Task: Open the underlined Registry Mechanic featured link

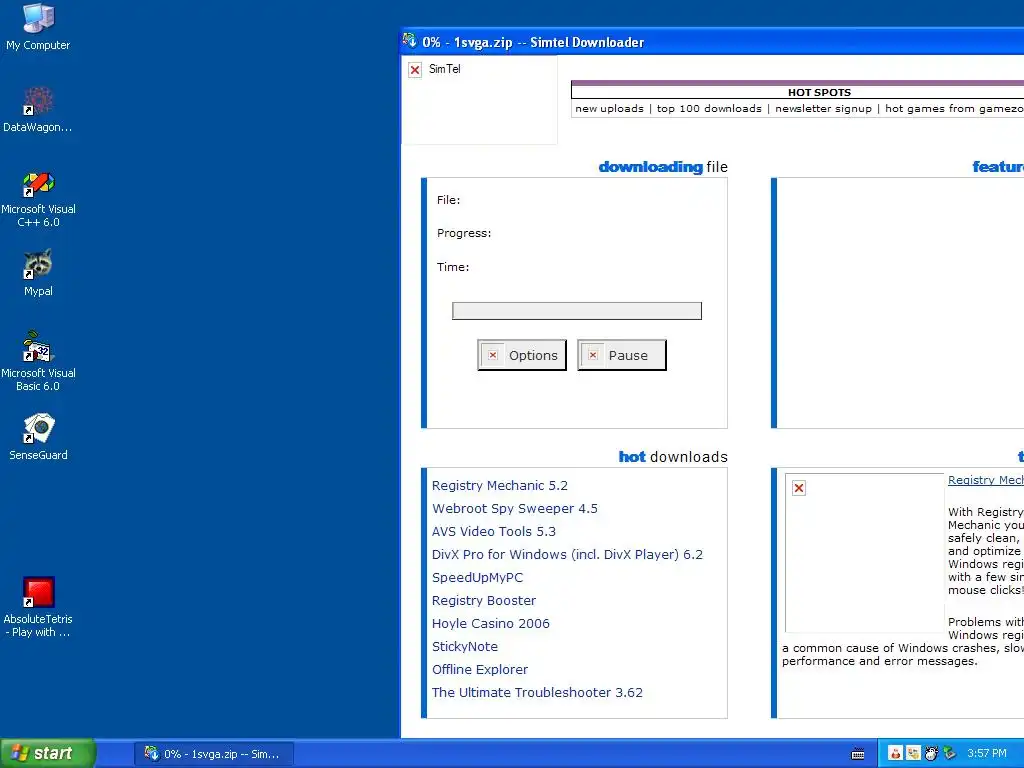Action: (x=985, y=480)
